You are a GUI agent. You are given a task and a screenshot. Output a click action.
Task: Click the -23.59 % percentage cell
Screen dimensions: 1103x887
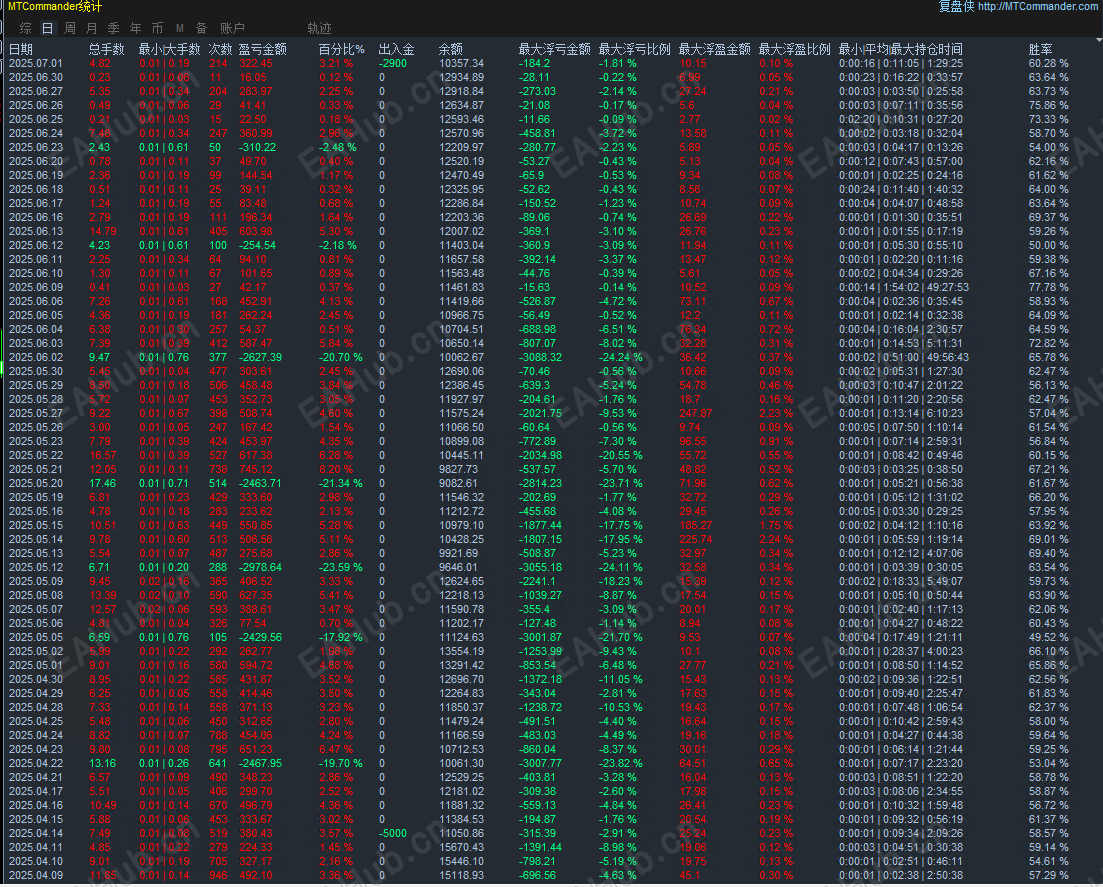pos(340,568)
